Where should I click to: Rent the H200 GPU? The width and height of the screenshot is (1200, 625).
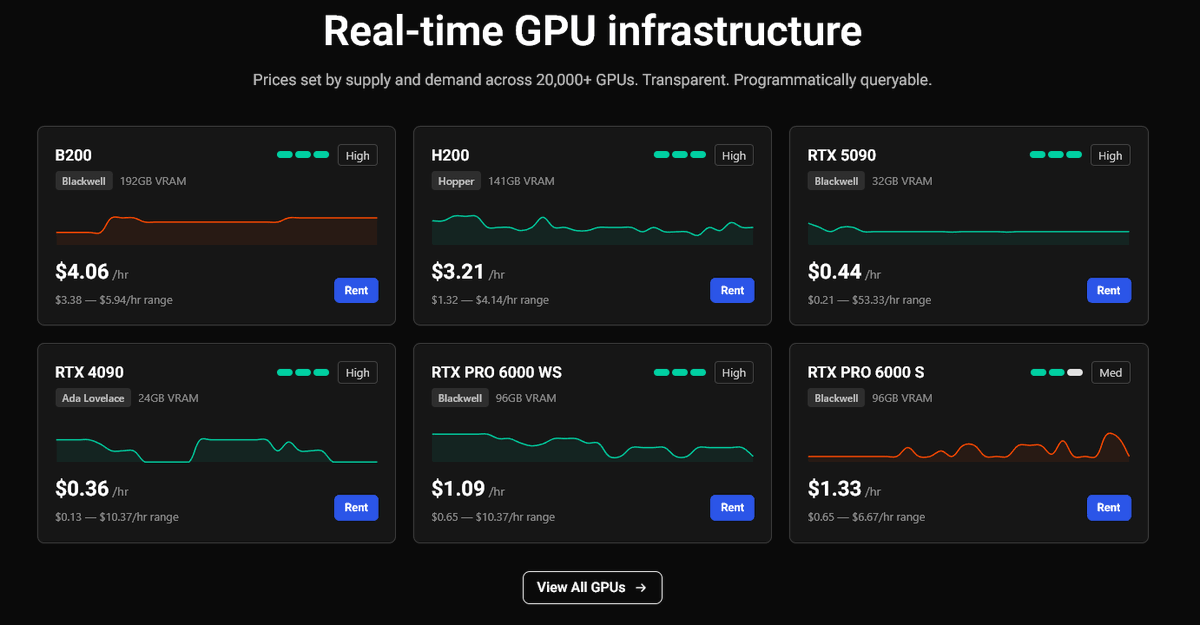[x=732, y=290]
